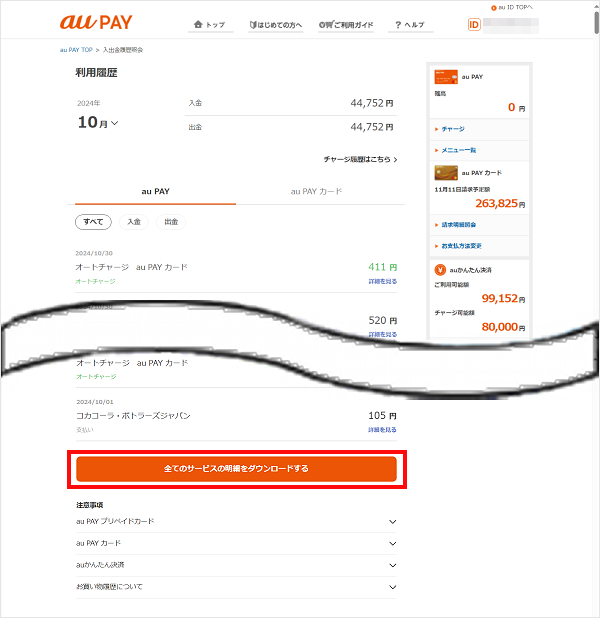Click the au PAY logo
600x618 pixels.
[x=96, y=22]
